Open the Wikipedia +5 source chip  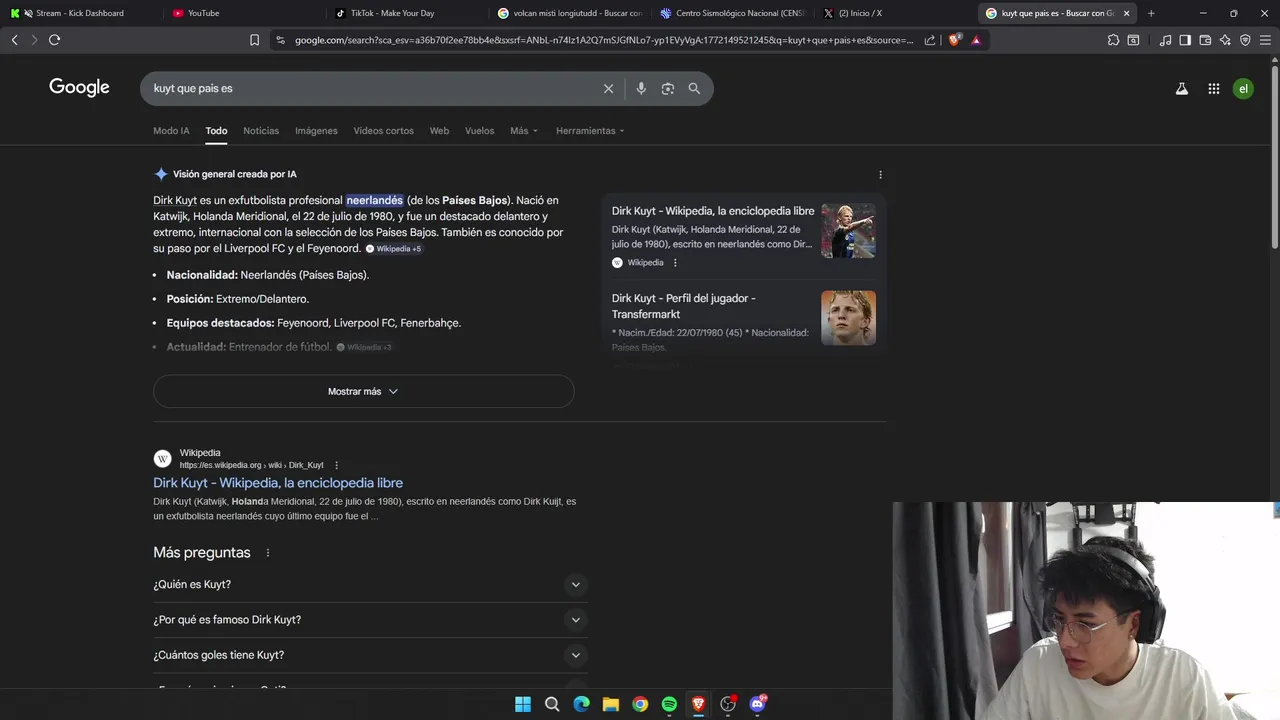click(393, 249)
